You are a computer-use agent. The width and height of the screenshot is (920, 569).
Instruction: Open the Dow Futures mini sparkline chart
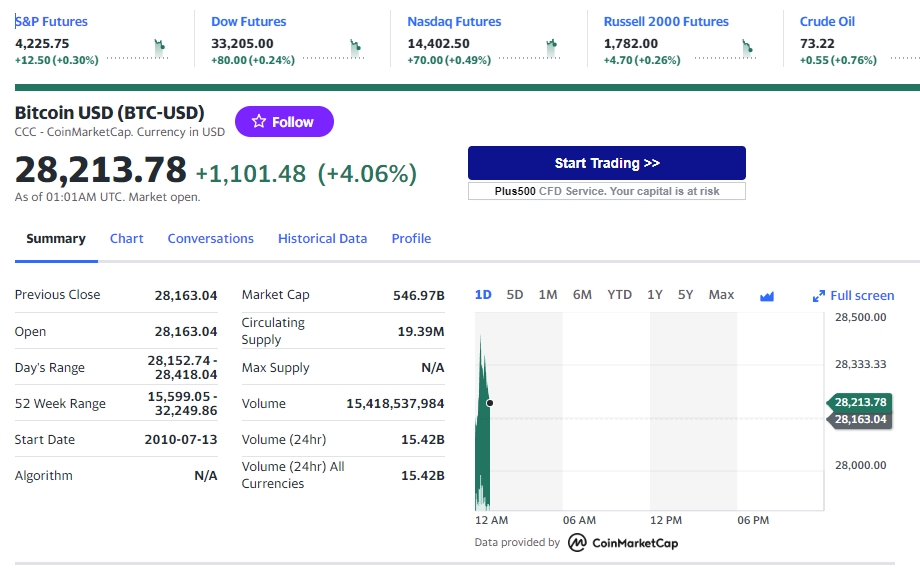point(334,49)
